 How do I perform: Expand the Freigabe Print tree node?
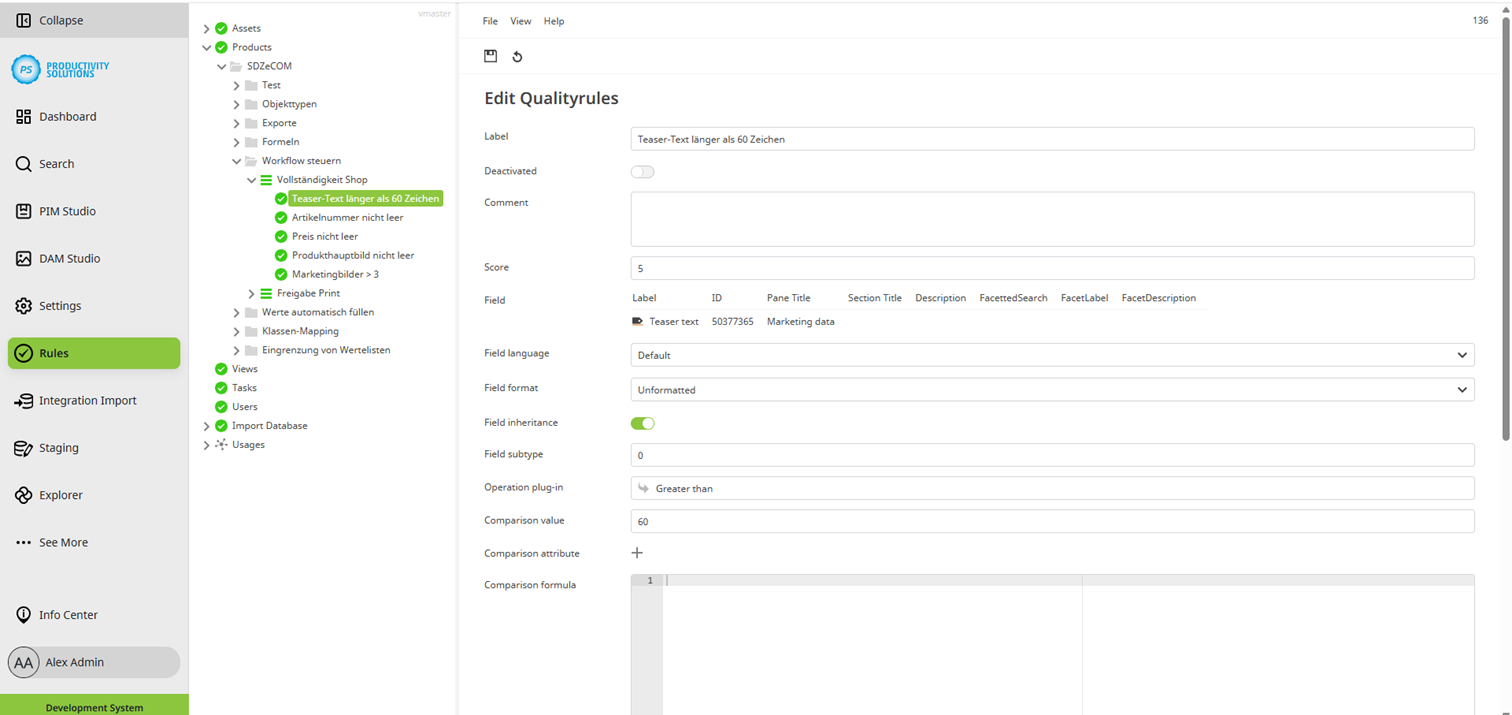click(252, 294)
